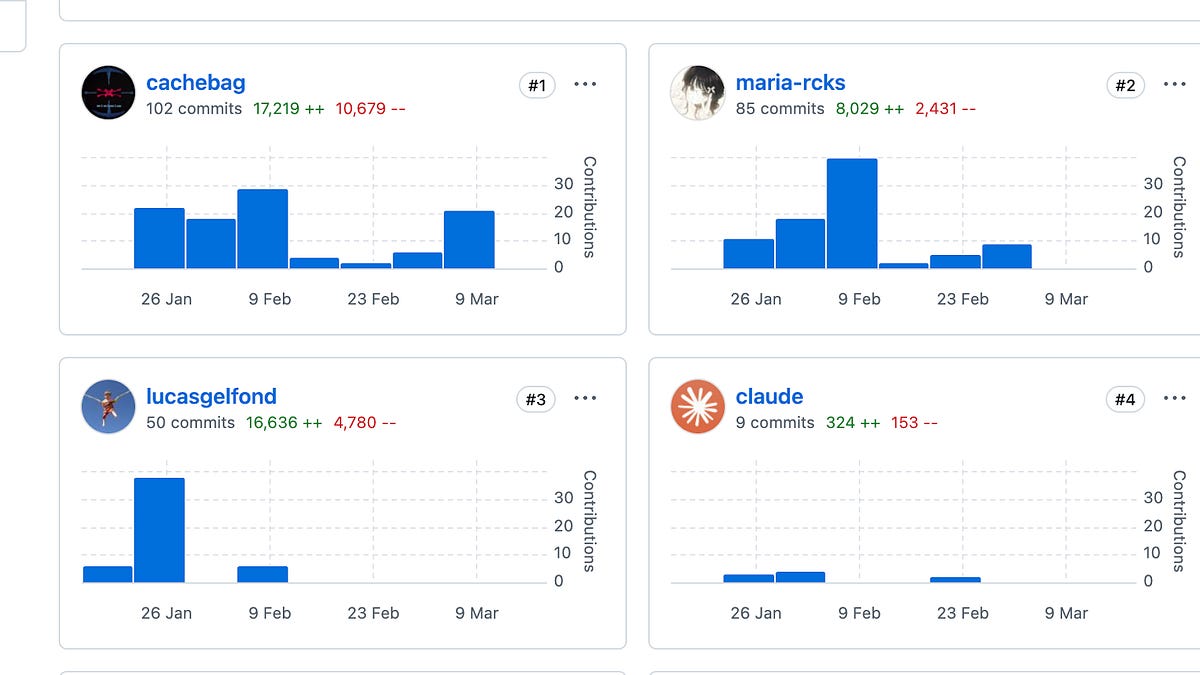This screenshot has width=1200, height=675.
Task: Open the options menu on cachebag's card
Action: point(585,84)
